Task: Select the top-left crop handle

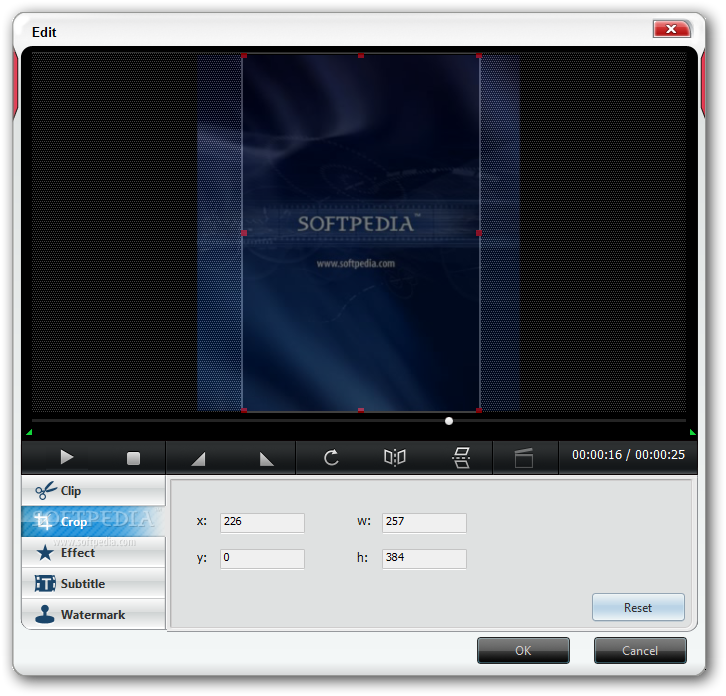Action: click(x=244, y=56)
